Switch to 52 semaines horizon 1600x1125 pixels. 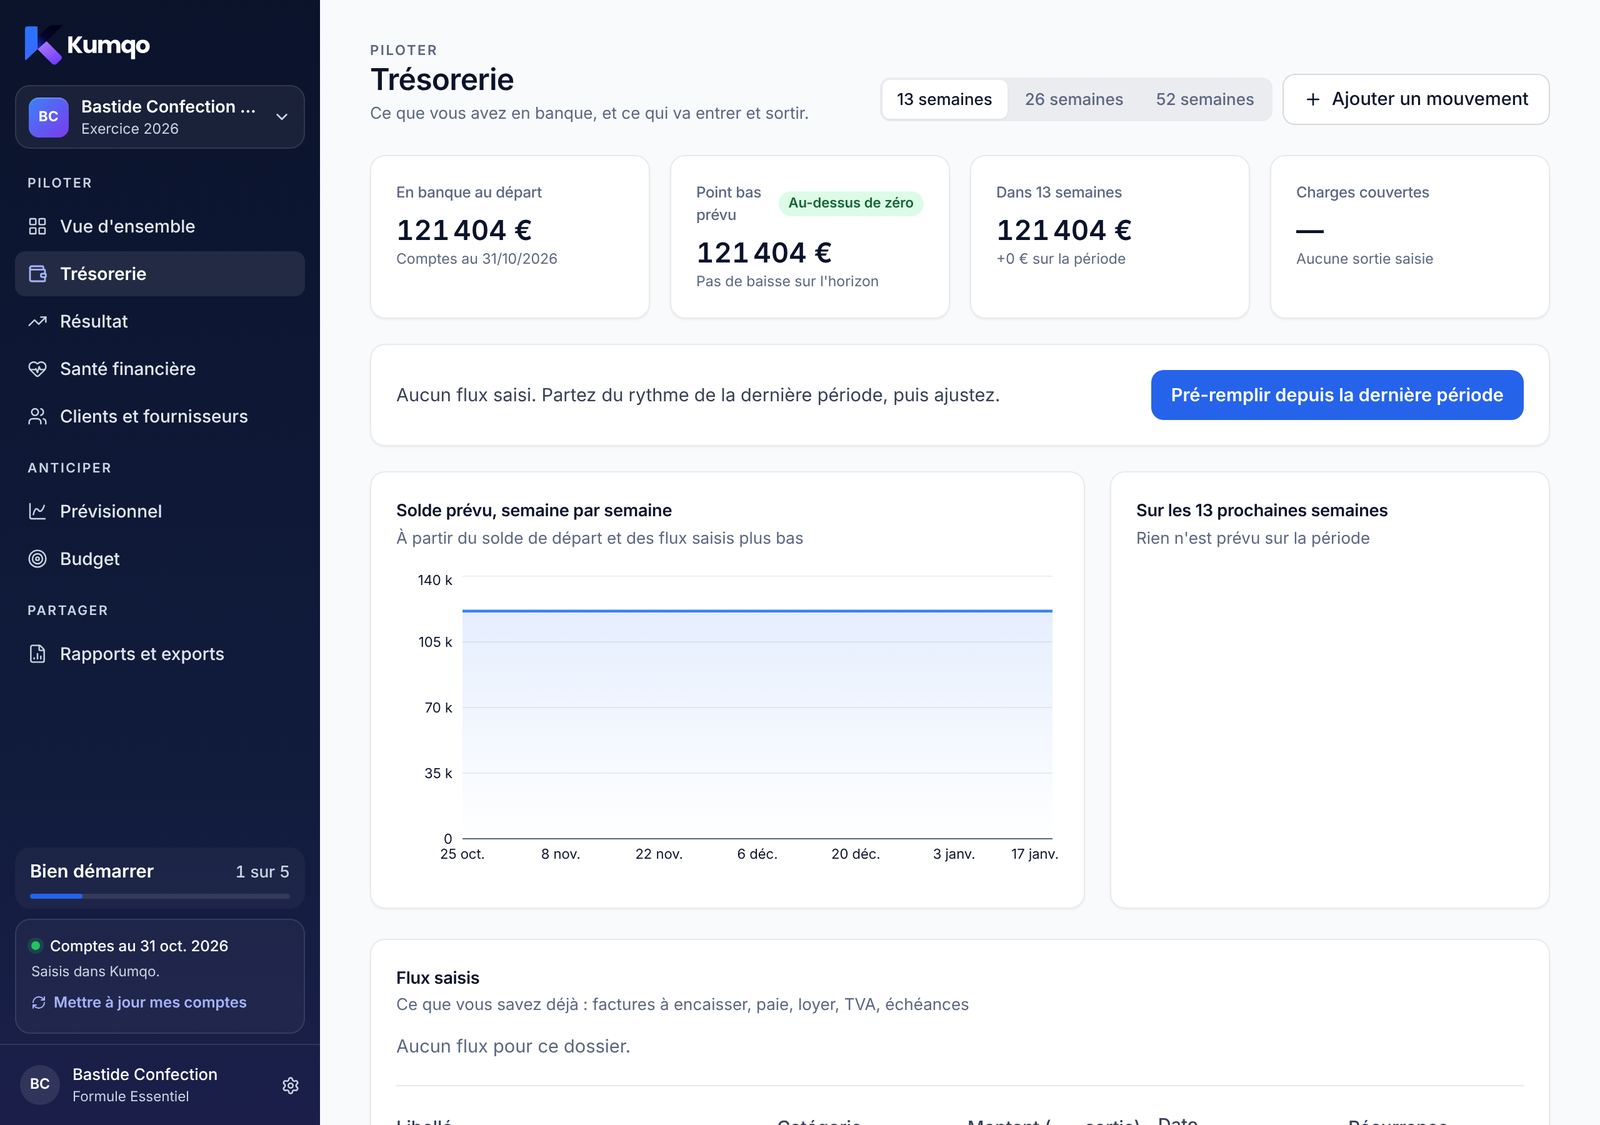click(1205, 99)
